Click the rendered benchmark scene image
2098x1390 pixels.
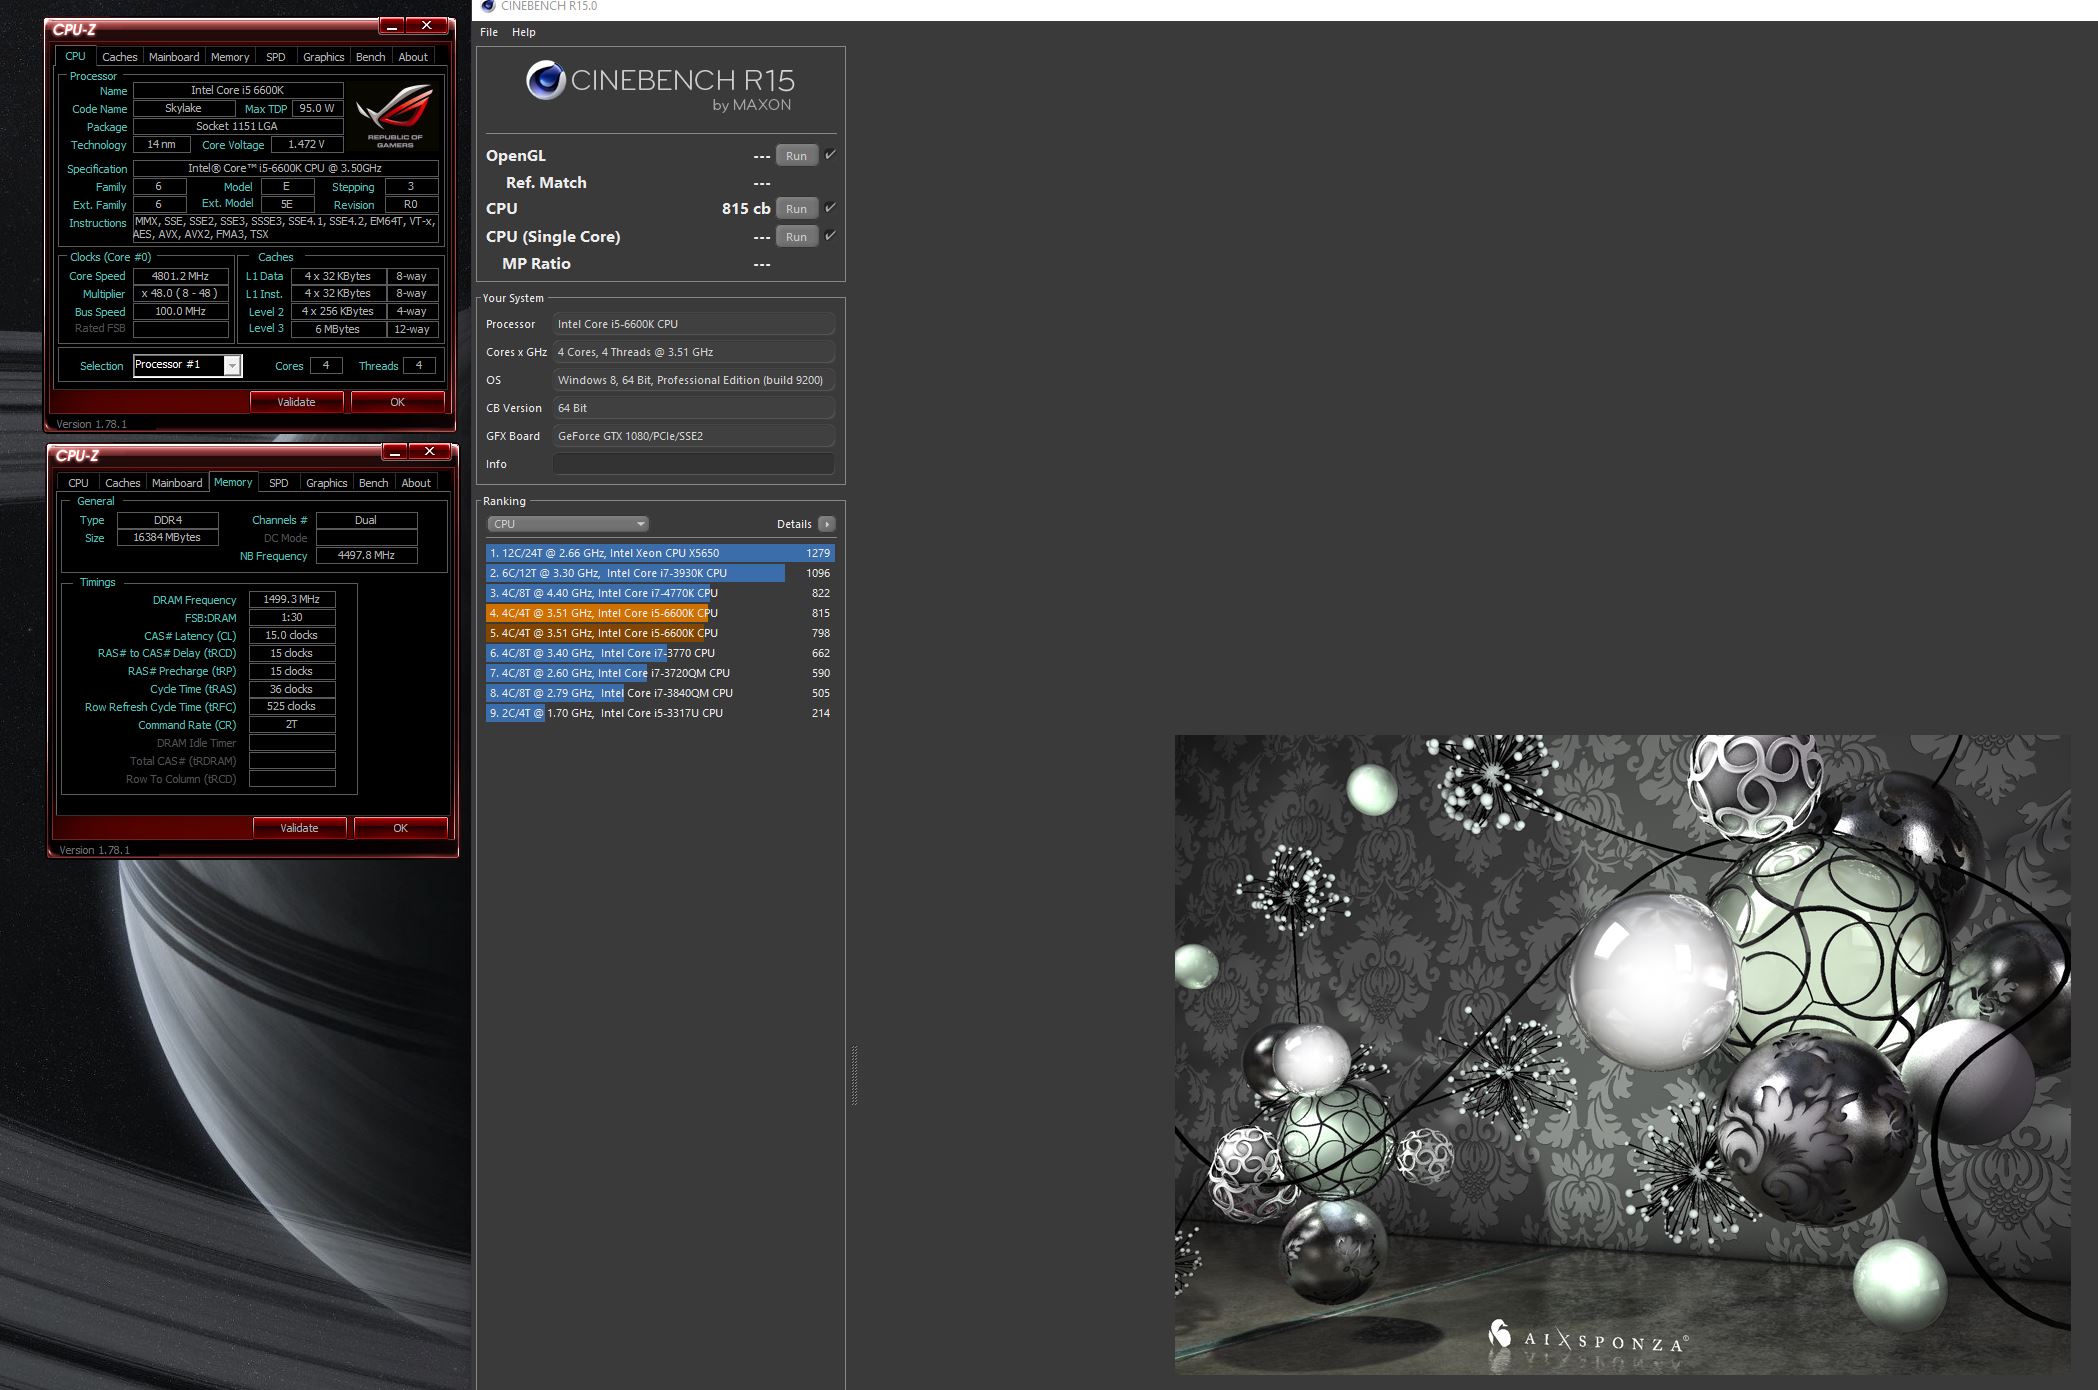click(x=1622, y=1055)
